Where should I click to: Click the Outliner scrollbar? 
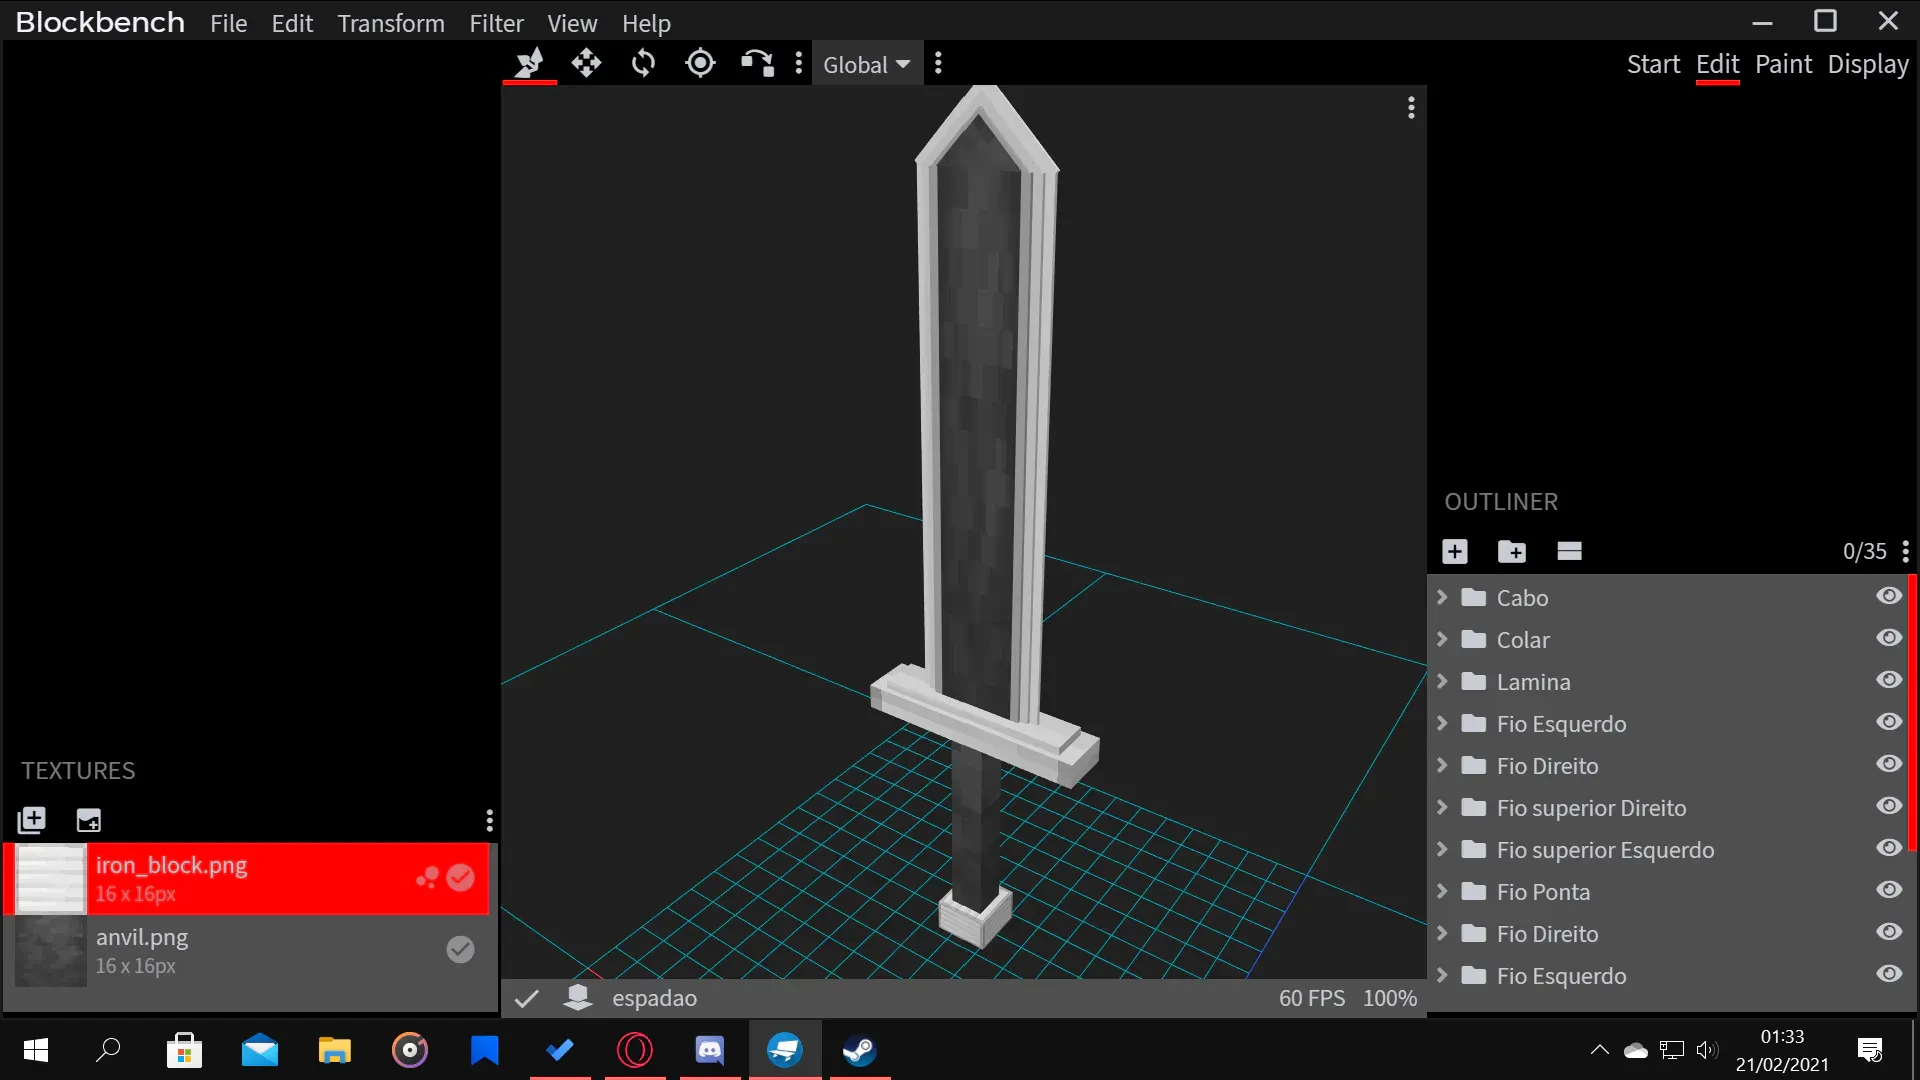click(1913, 712)
